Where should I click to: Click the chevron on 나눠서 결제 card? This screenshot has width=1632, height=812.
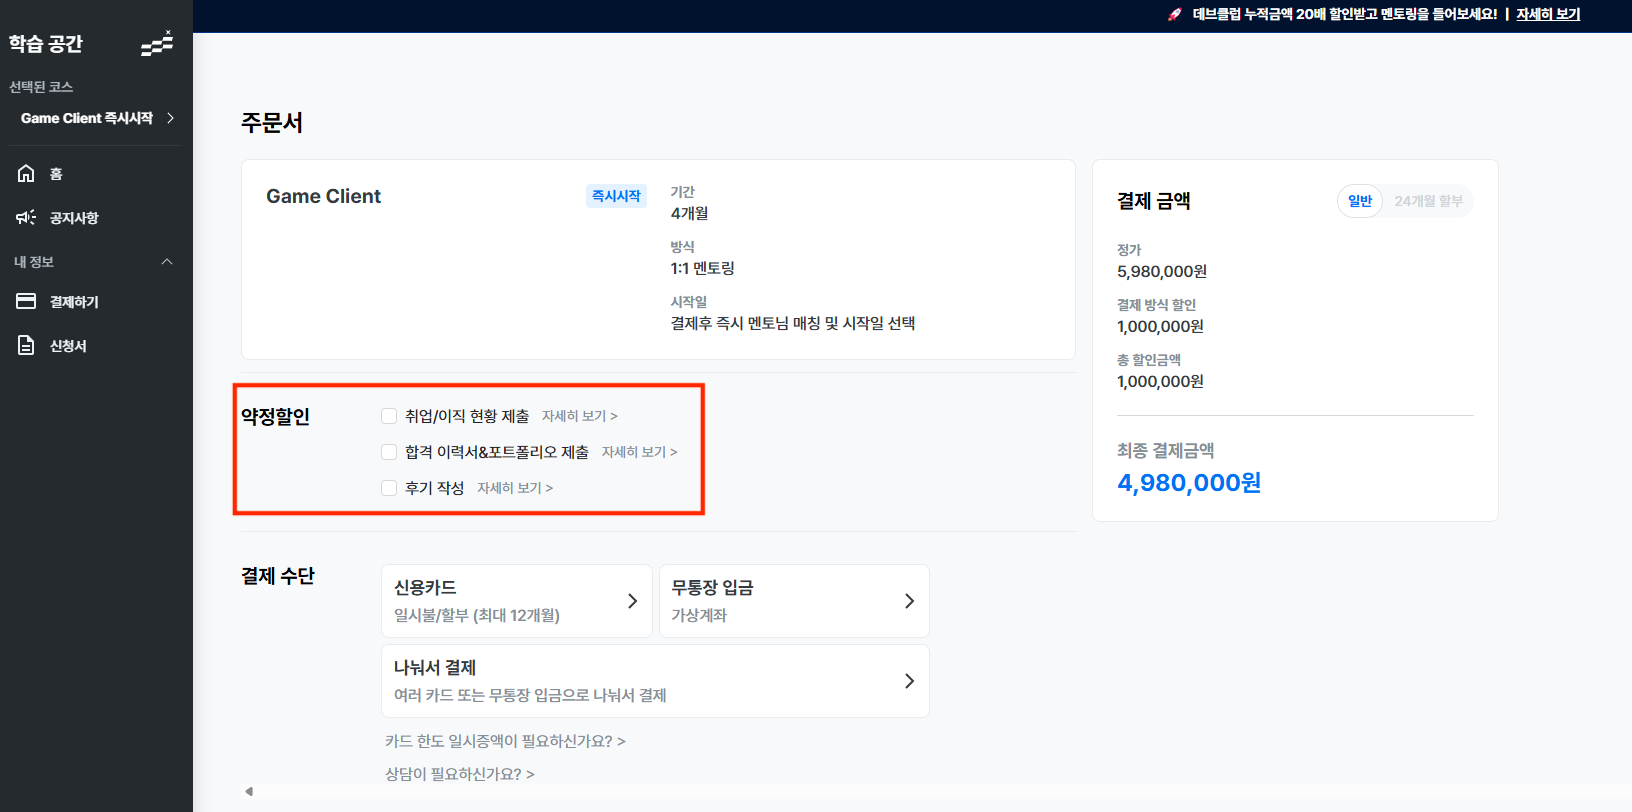tap(909, 681)
